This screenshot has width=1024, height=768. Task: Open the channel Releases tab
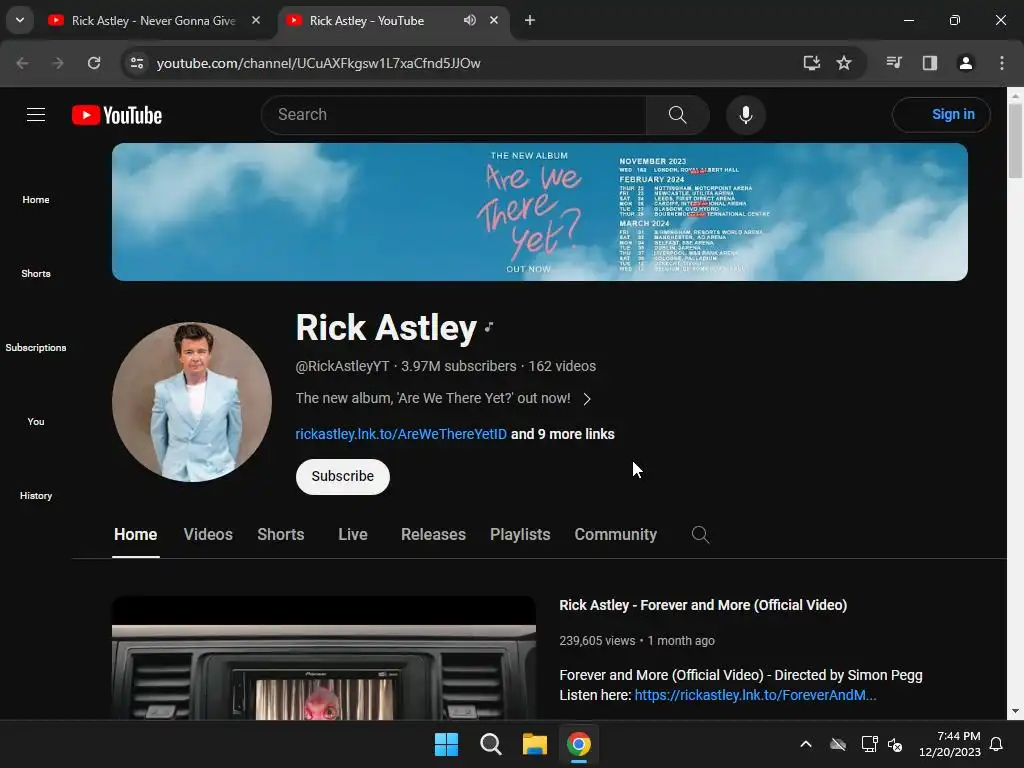433,534
